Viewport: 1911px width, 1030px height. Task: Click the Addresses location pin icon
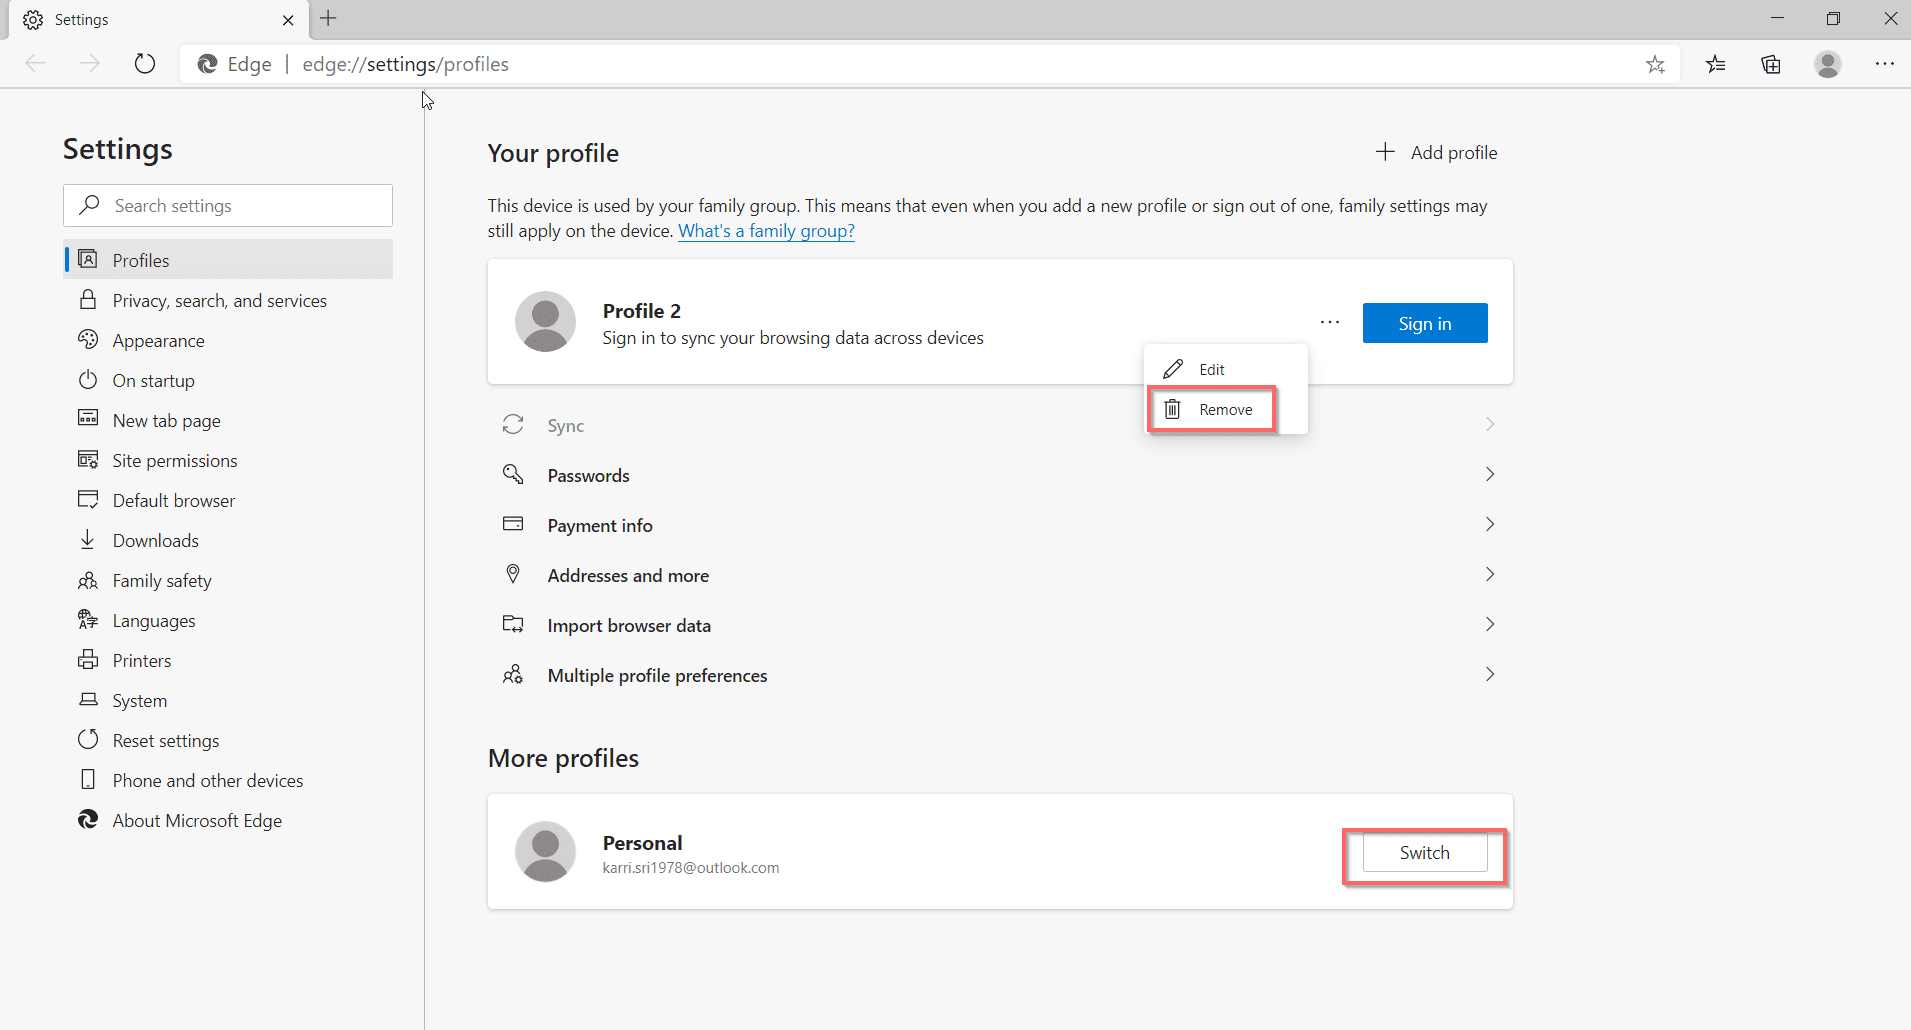(513, 574)
